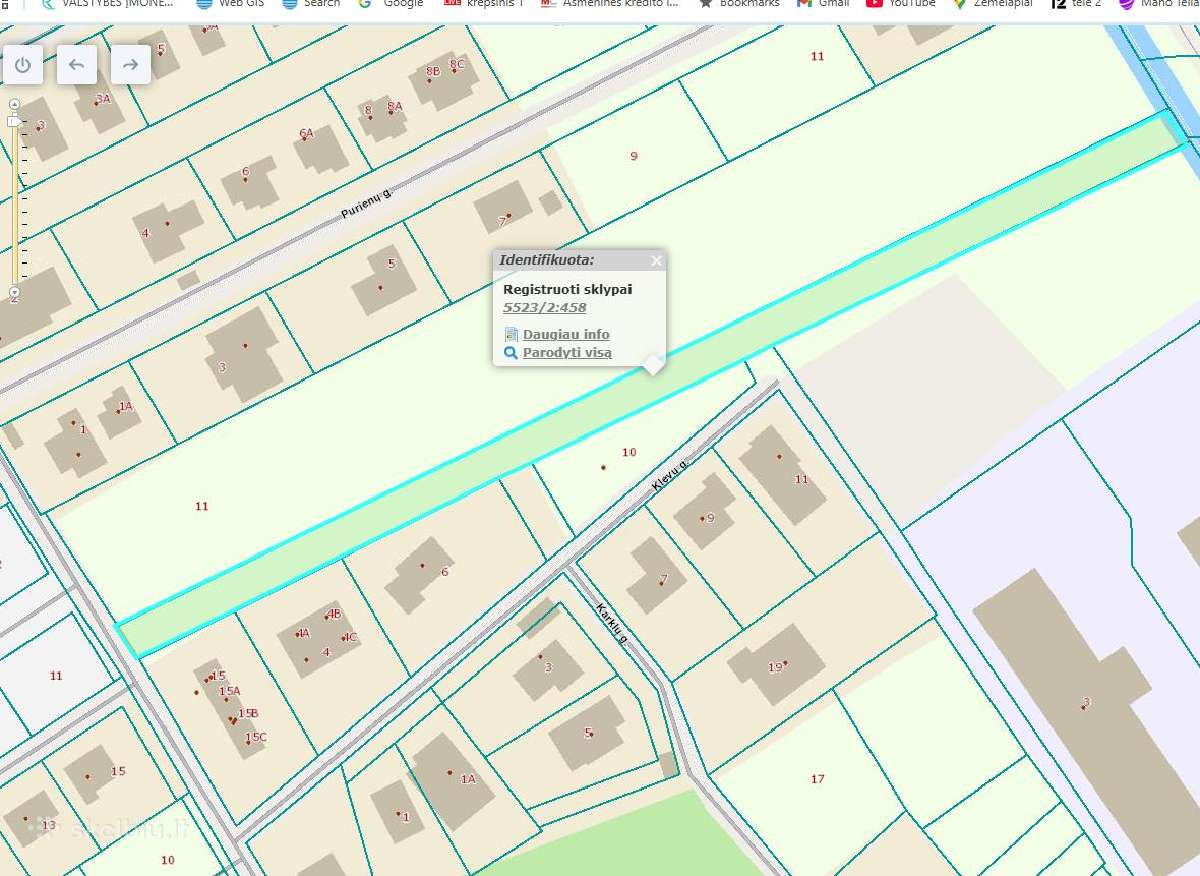Click the power reset map button

(x=23, y=65)
